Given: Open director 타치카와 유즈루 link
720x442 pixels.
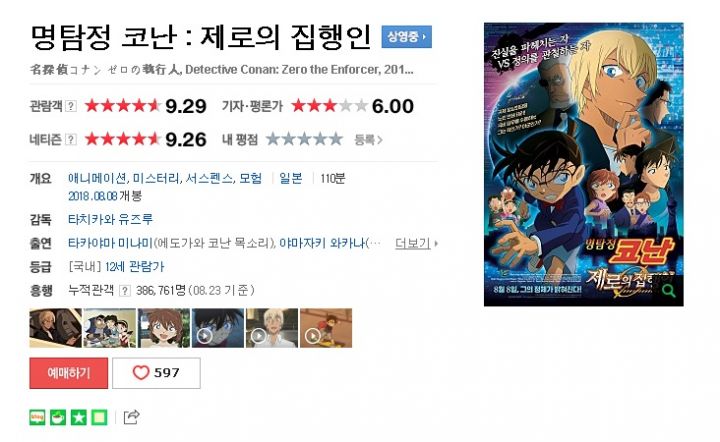Looking at the screenshot, I should (110, 219).
